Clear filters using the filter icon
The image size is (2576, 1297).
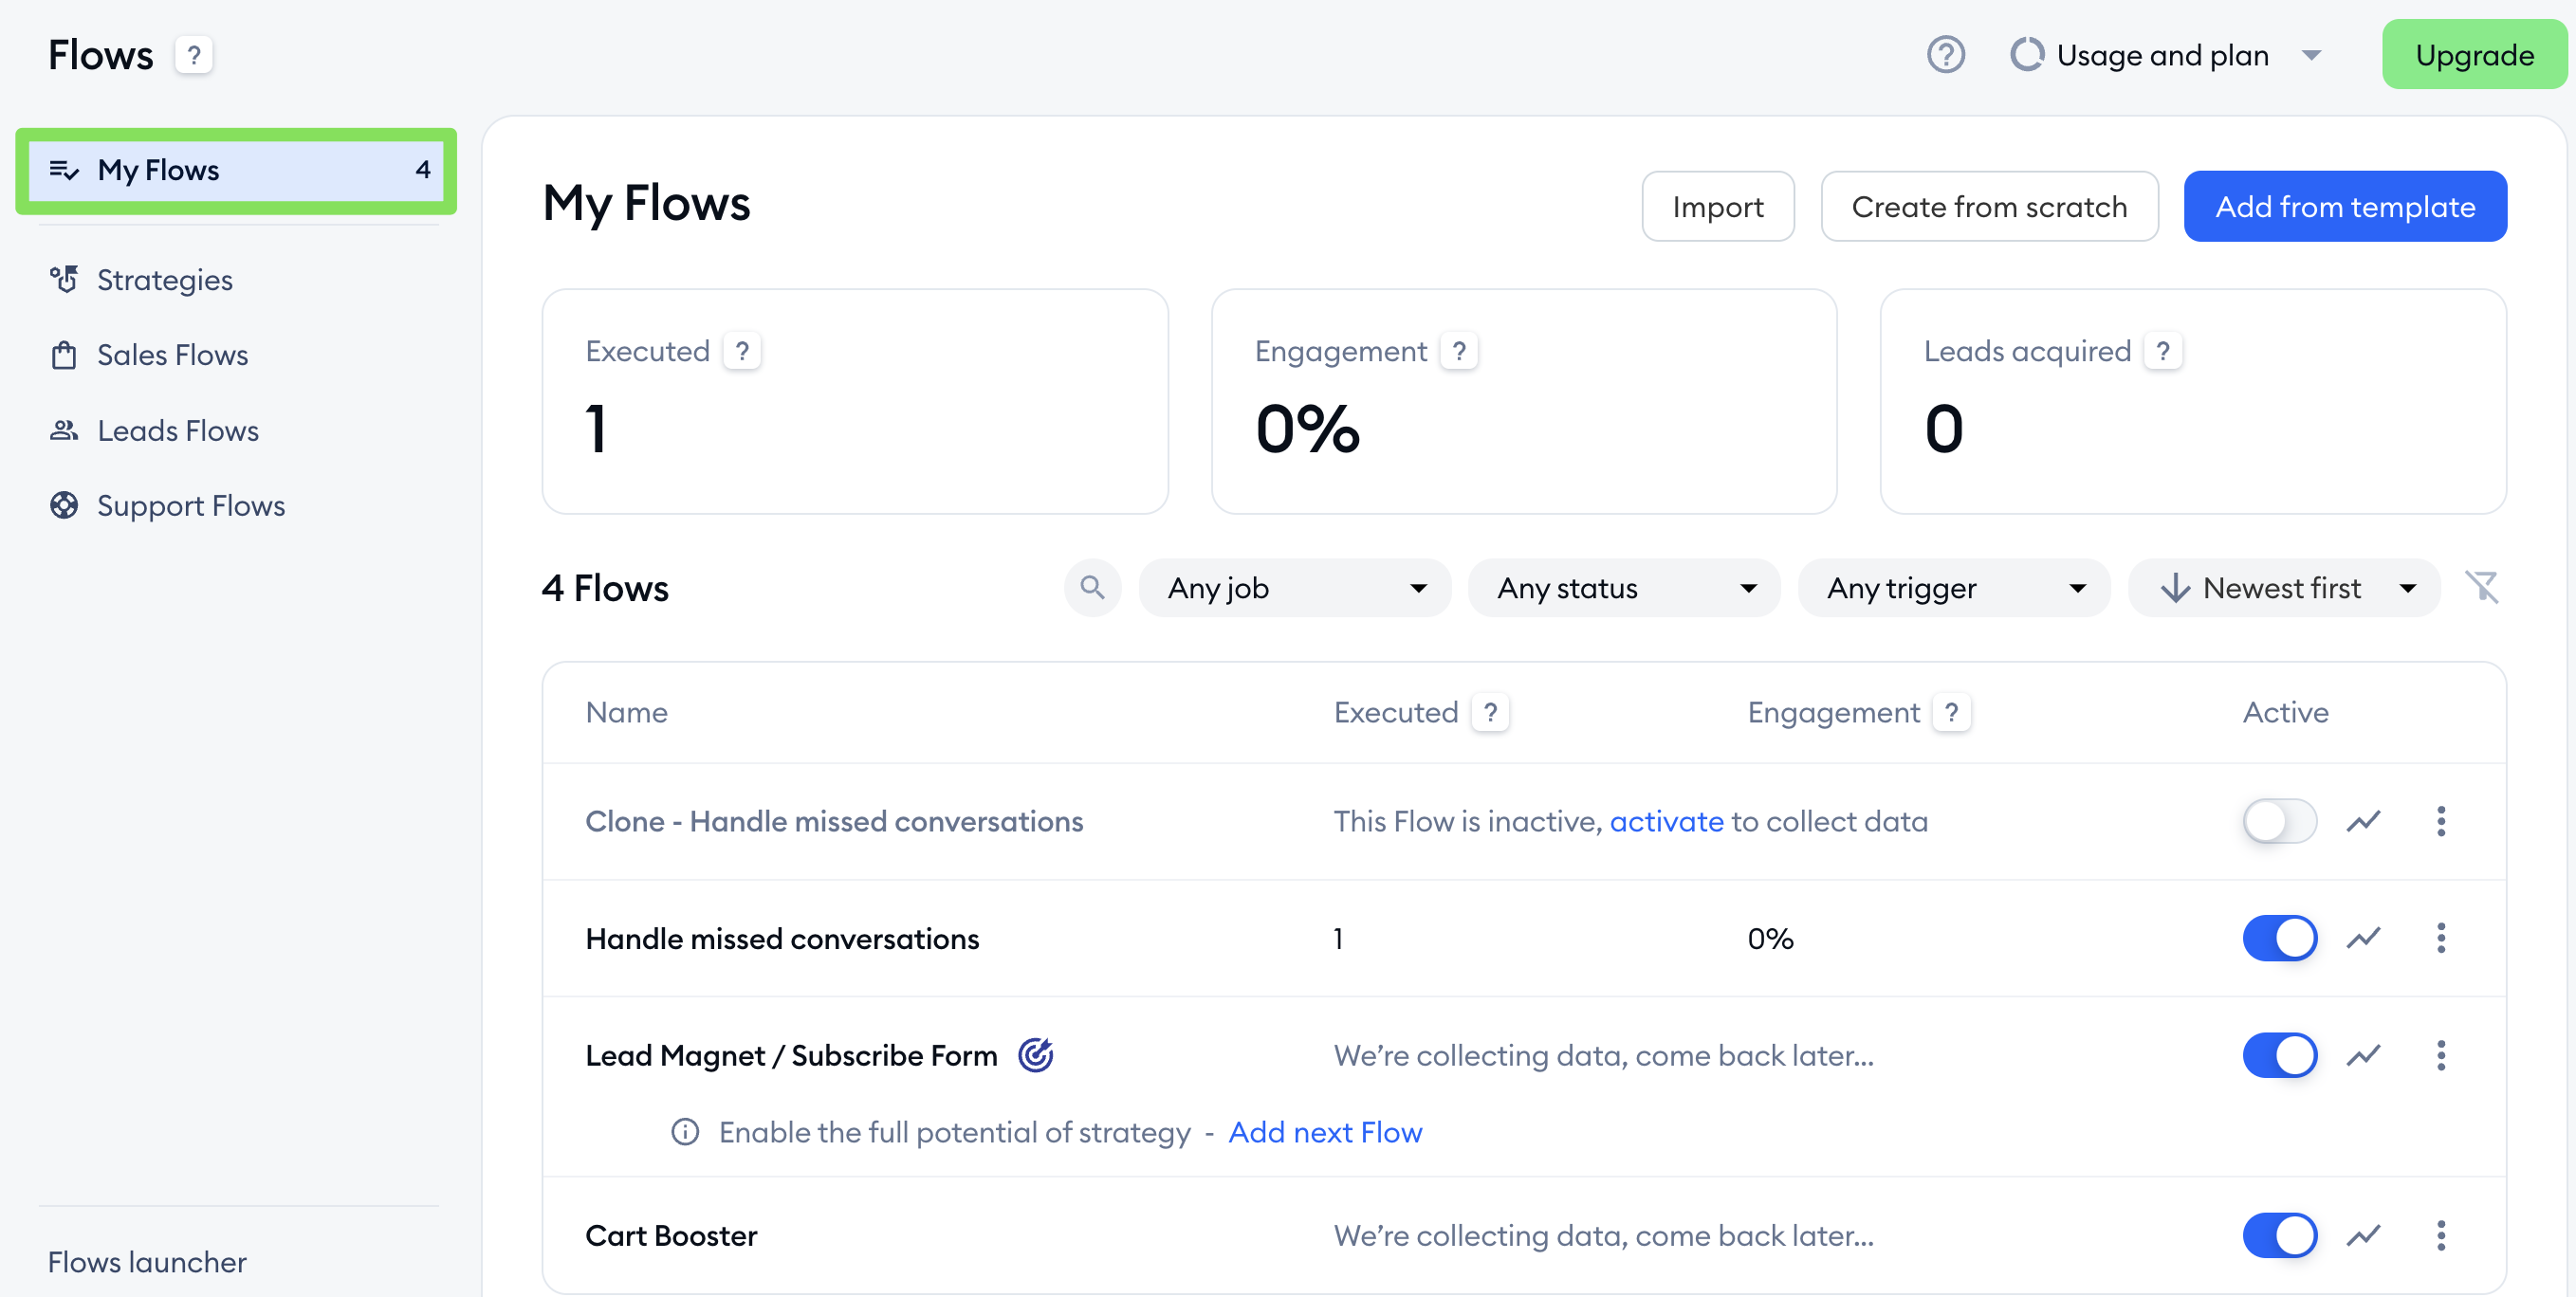(x=2484, y=588)
